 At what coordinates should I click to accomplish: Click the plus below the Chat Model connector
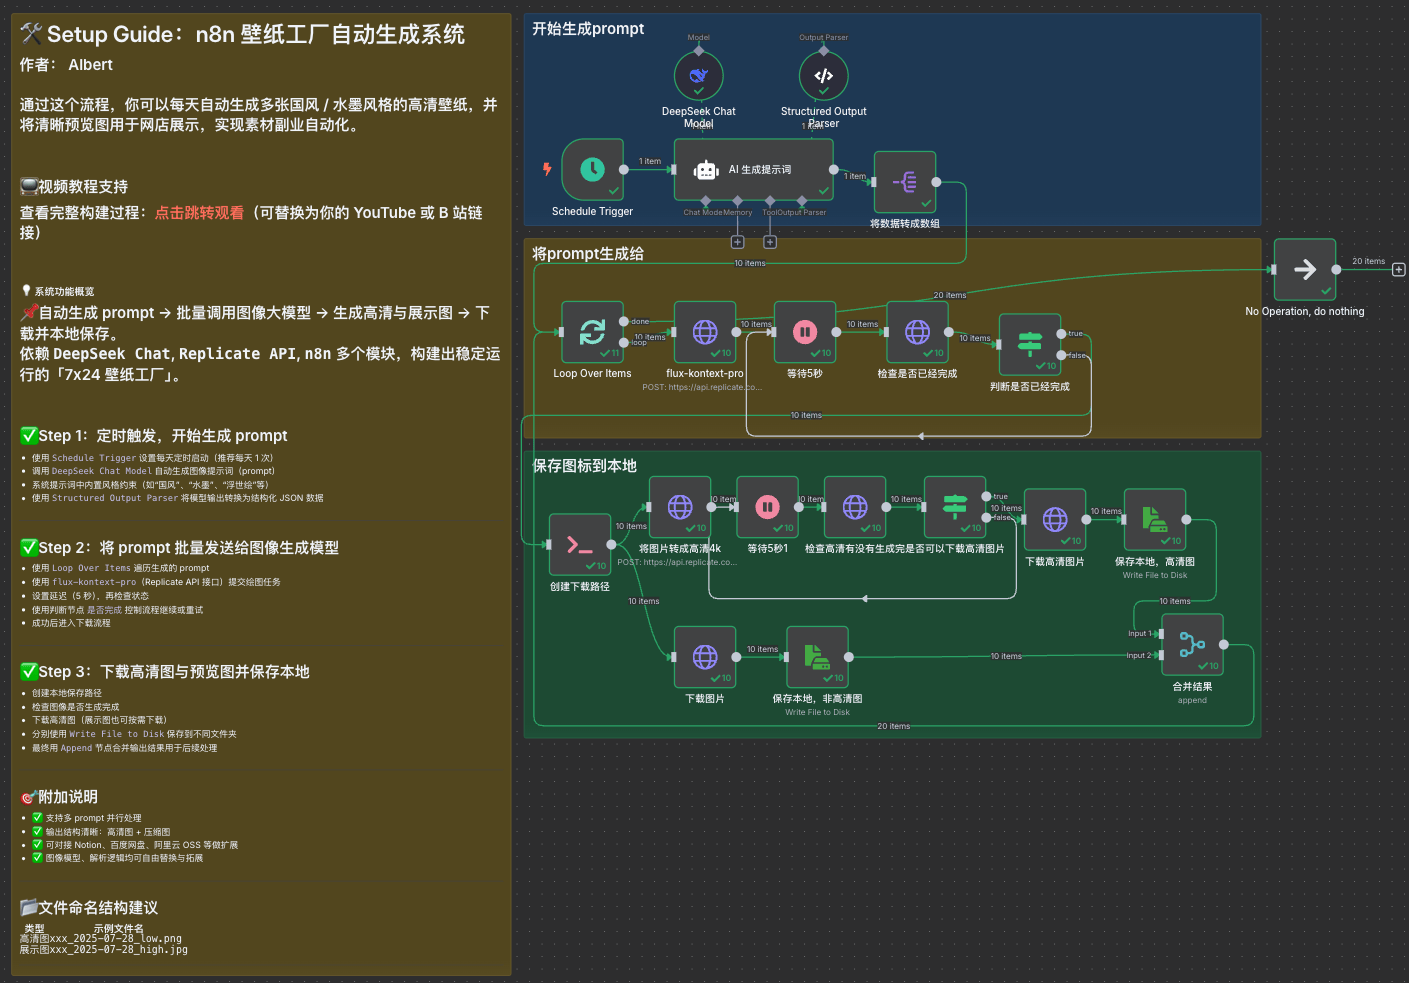[x=737, y=241]
